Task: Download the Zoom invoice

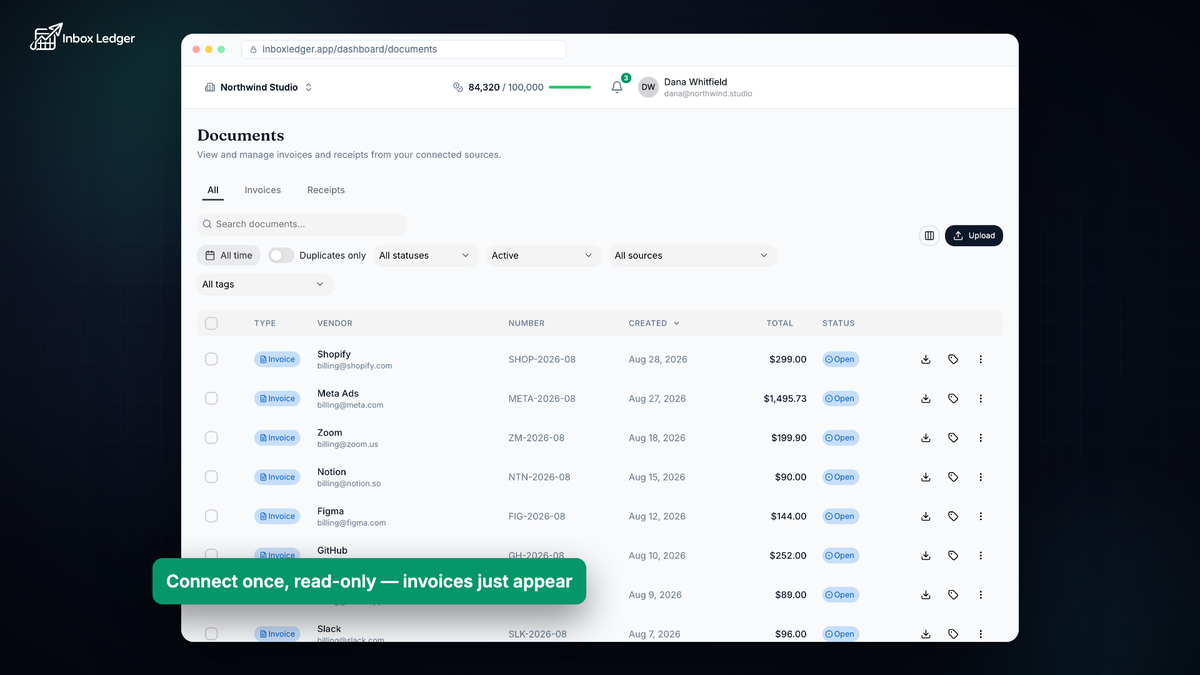Action: click(926, 438)
